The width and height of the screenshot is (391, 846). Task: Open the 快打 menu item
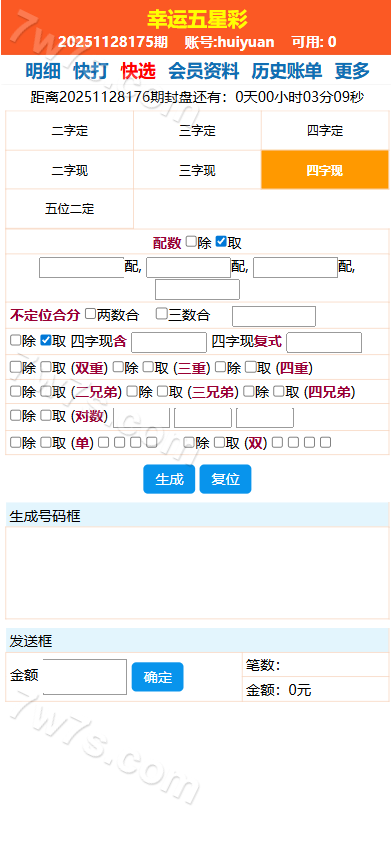[91, 71]
